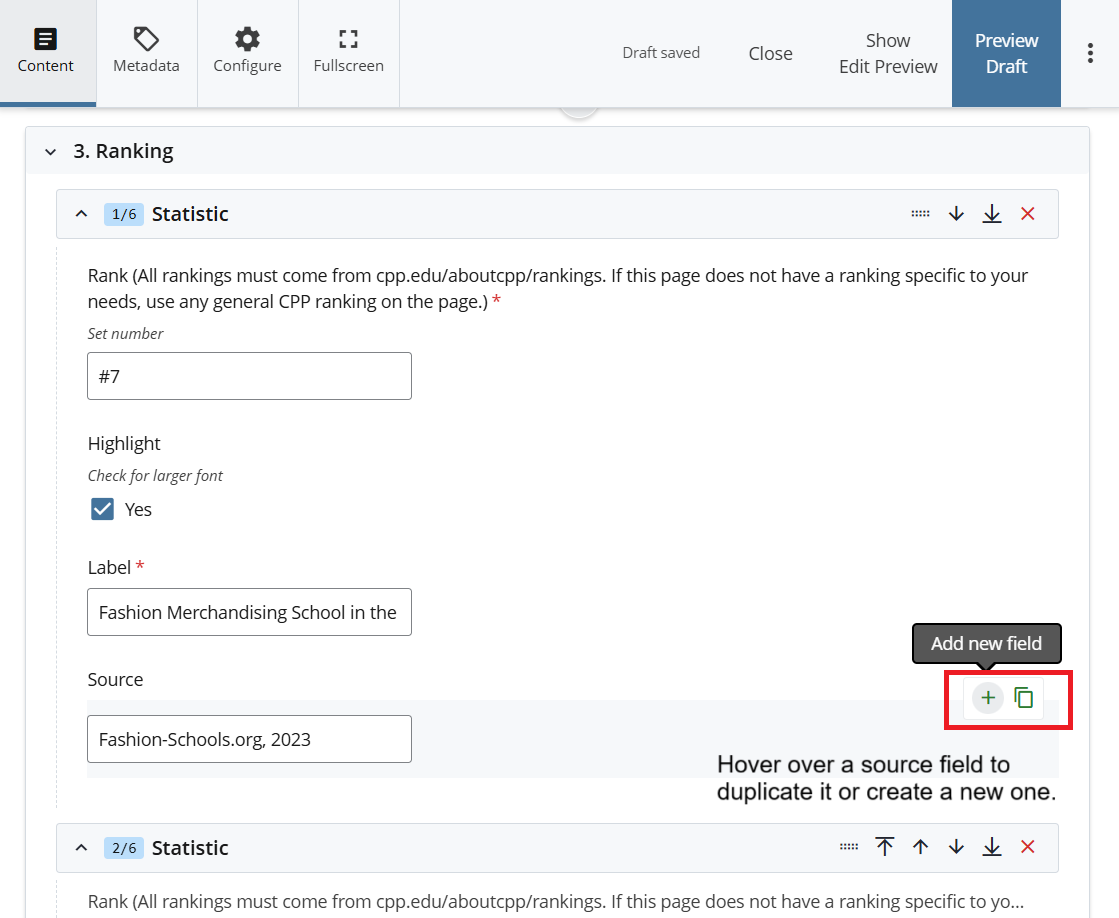1119x918 pixels.
Task: Click the Preview Draft button
Action: [x=1006, y=54]
